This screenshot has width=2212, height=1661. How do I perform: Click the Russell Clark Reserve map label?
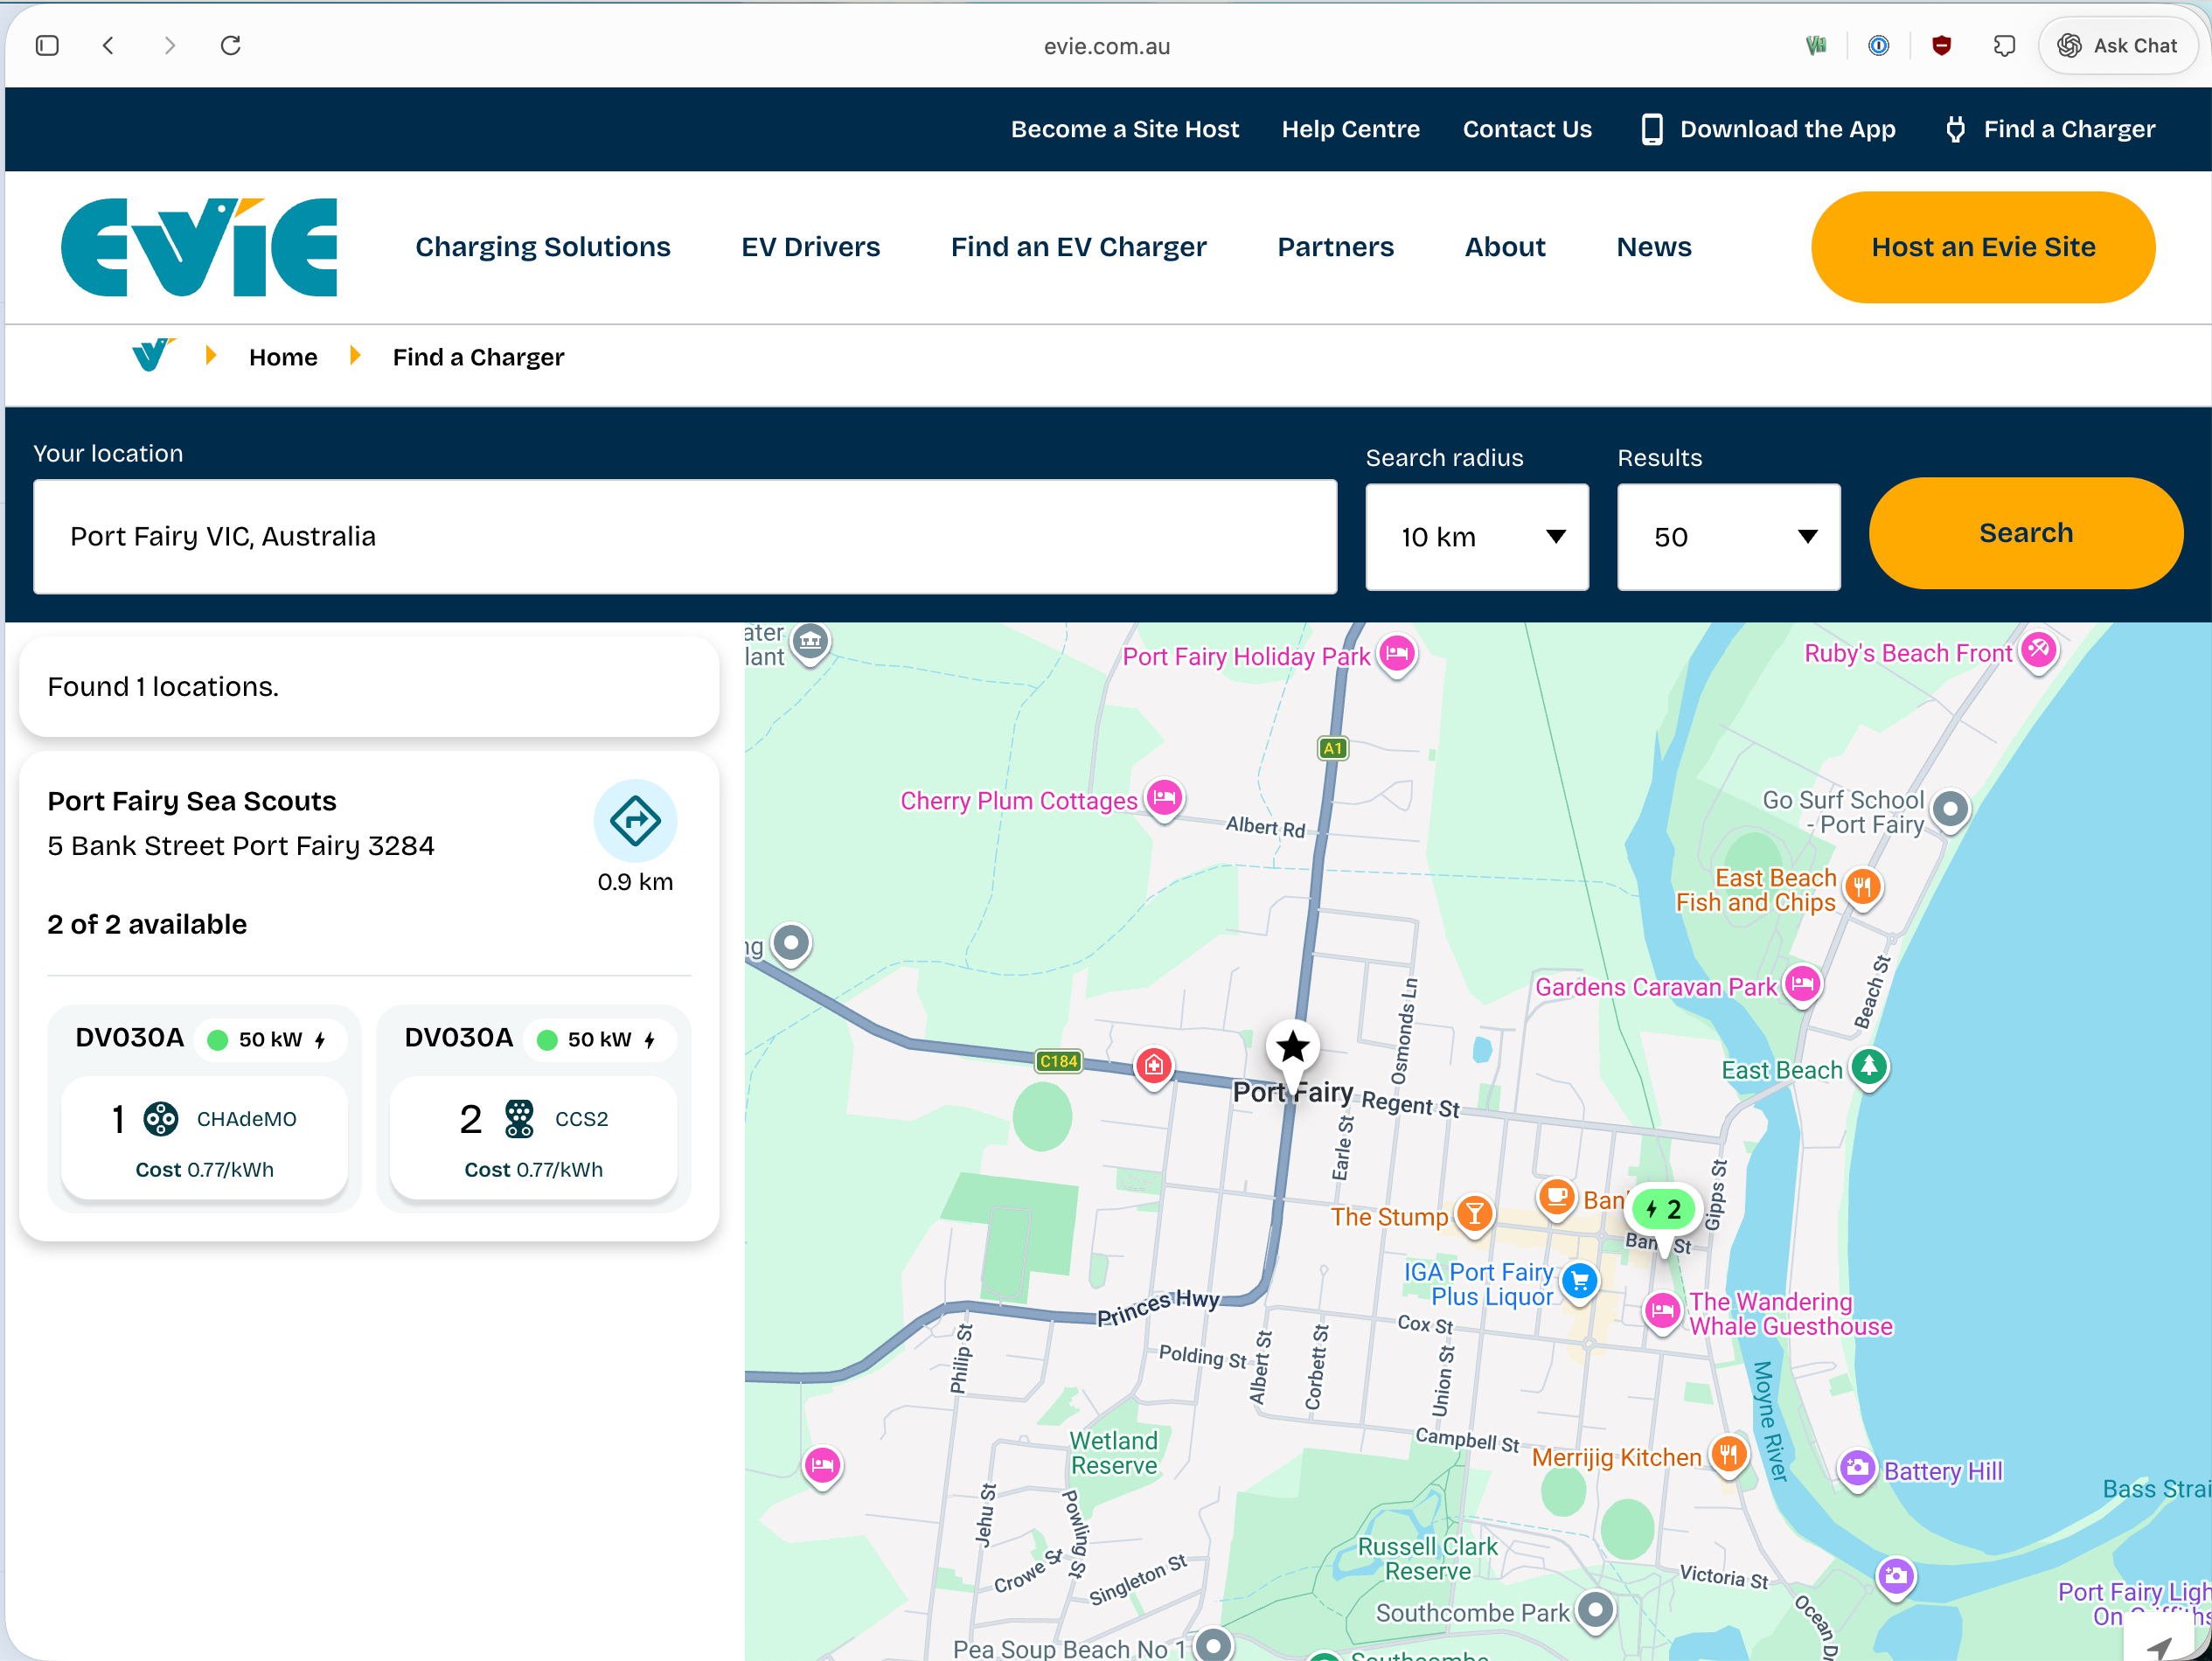(1427, 1559)
